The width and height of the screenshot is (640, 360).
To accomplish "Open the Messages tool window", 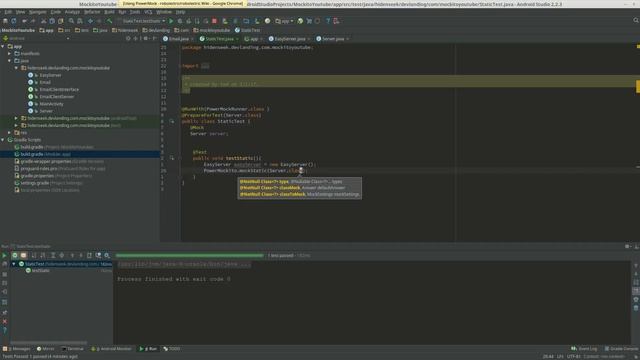I will pos(17,349).
